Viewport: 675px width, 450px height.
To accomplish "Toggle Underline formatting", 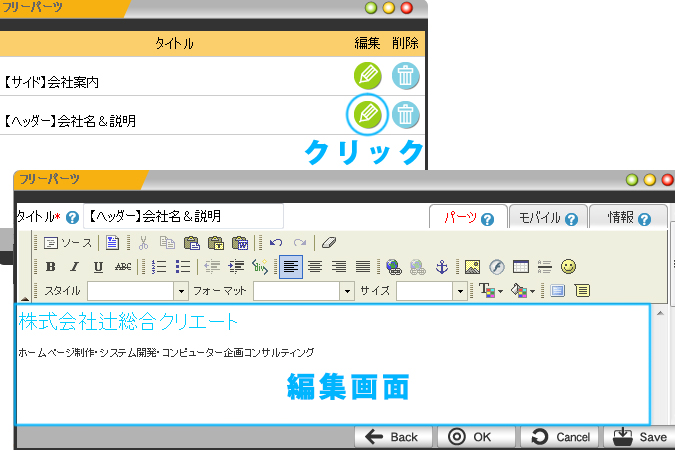I will [x=98, y=267].
